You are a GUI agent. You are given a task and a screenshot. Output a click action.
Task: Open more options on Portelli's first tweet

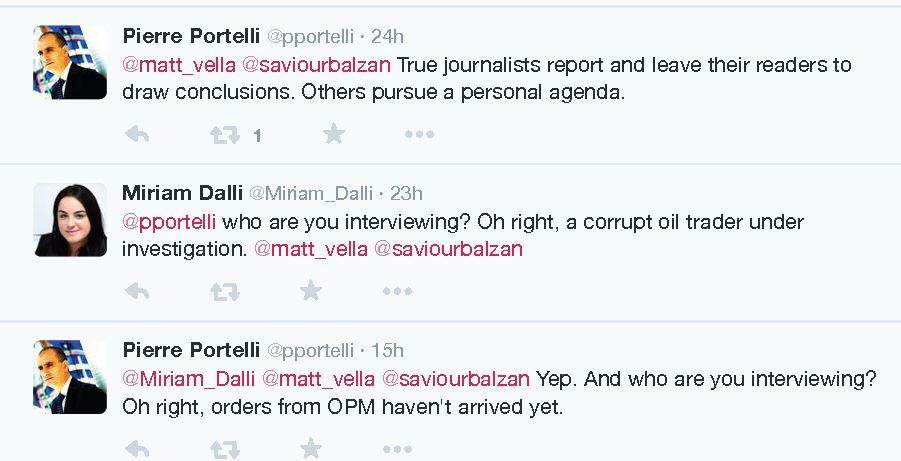[x=419, y=134]
